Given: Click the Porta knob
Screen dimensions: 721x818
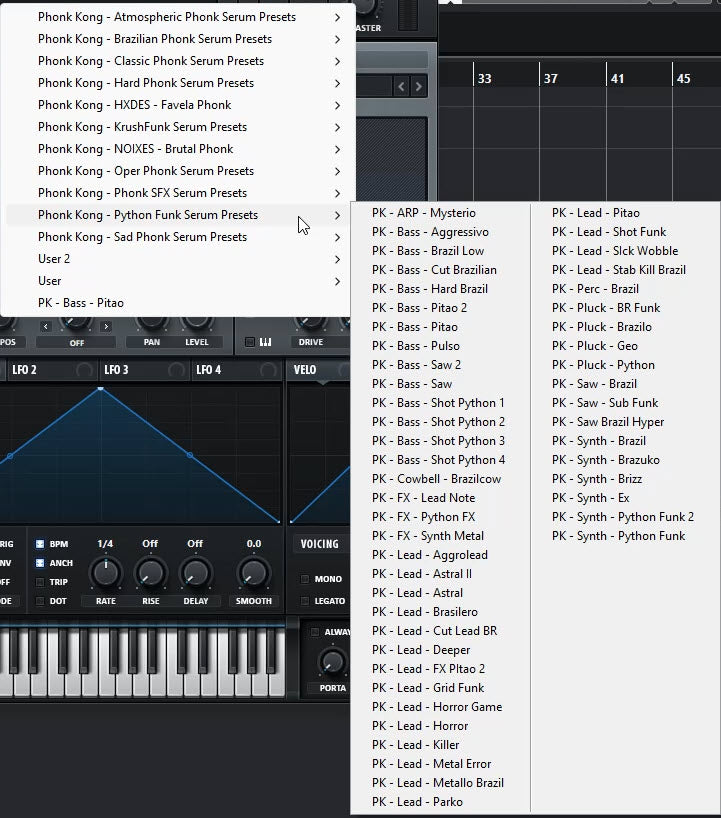Looking at the screenshot, I should (x=332, y=662).
